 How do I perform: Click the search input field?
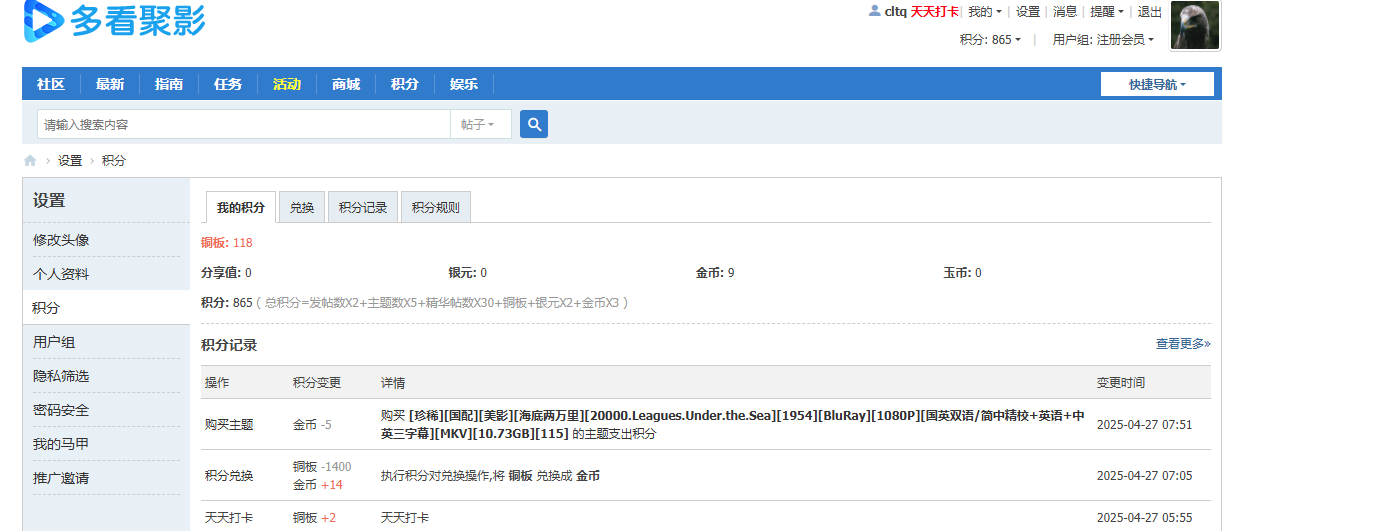point(244,125)
